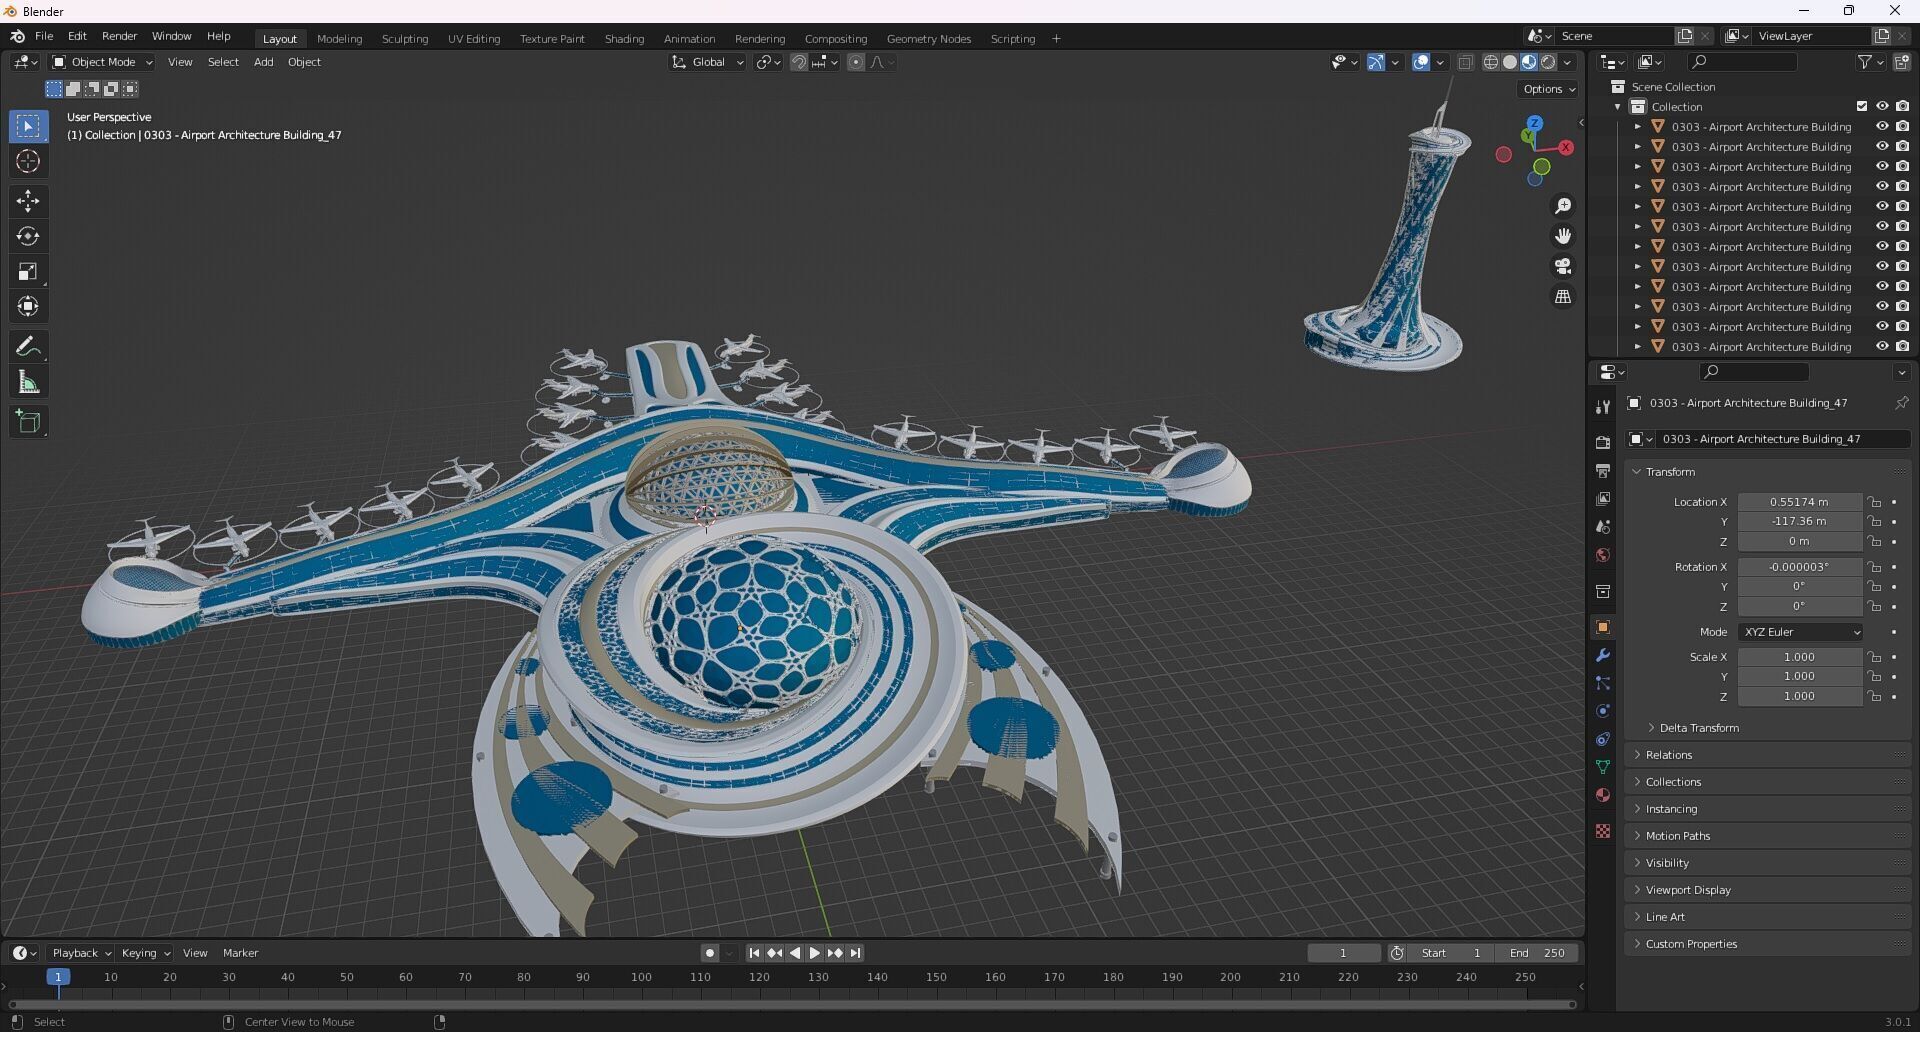Switch to the Shading workspace tab
The image size is (1920, 1040).
[624, 39]
